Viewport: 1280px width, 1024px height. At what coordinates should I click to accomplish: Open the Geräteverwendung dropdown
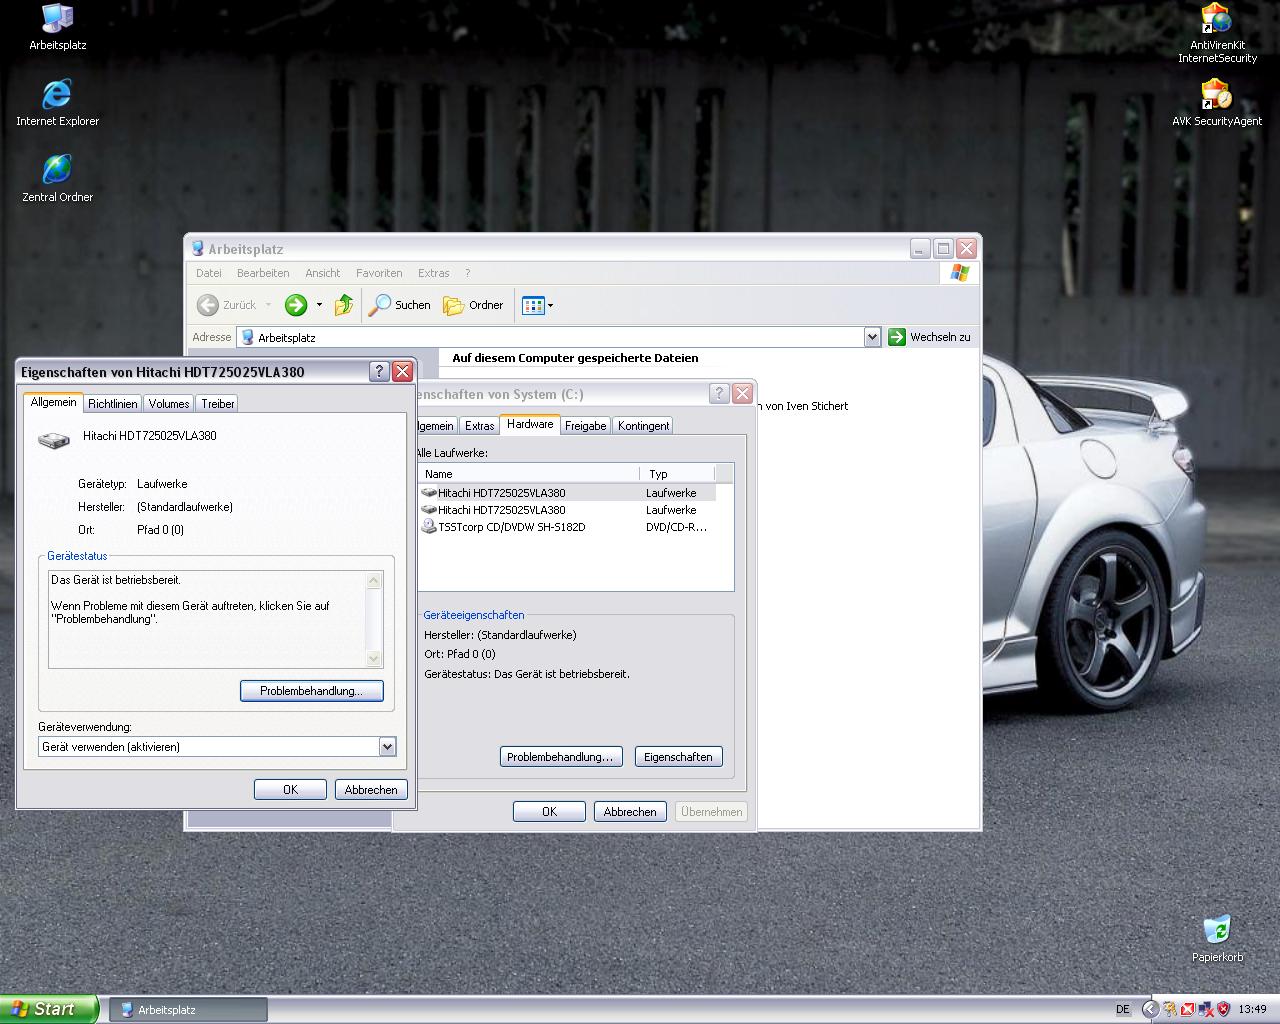(x=387, y=747)
